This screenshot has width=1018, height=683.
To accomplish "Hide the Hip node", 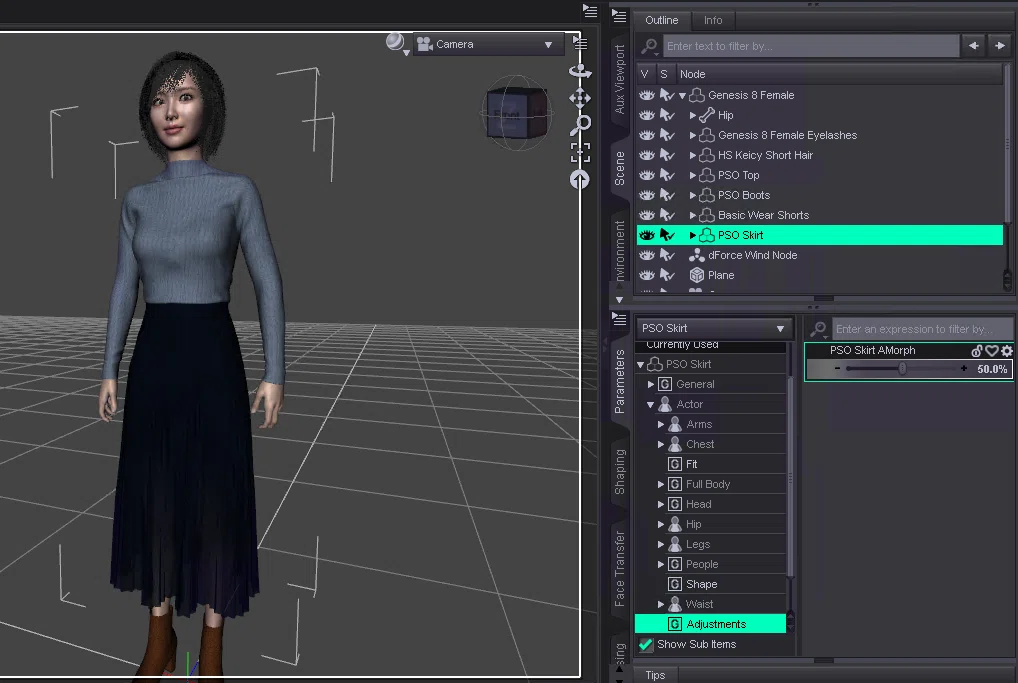I will [647, 115].
